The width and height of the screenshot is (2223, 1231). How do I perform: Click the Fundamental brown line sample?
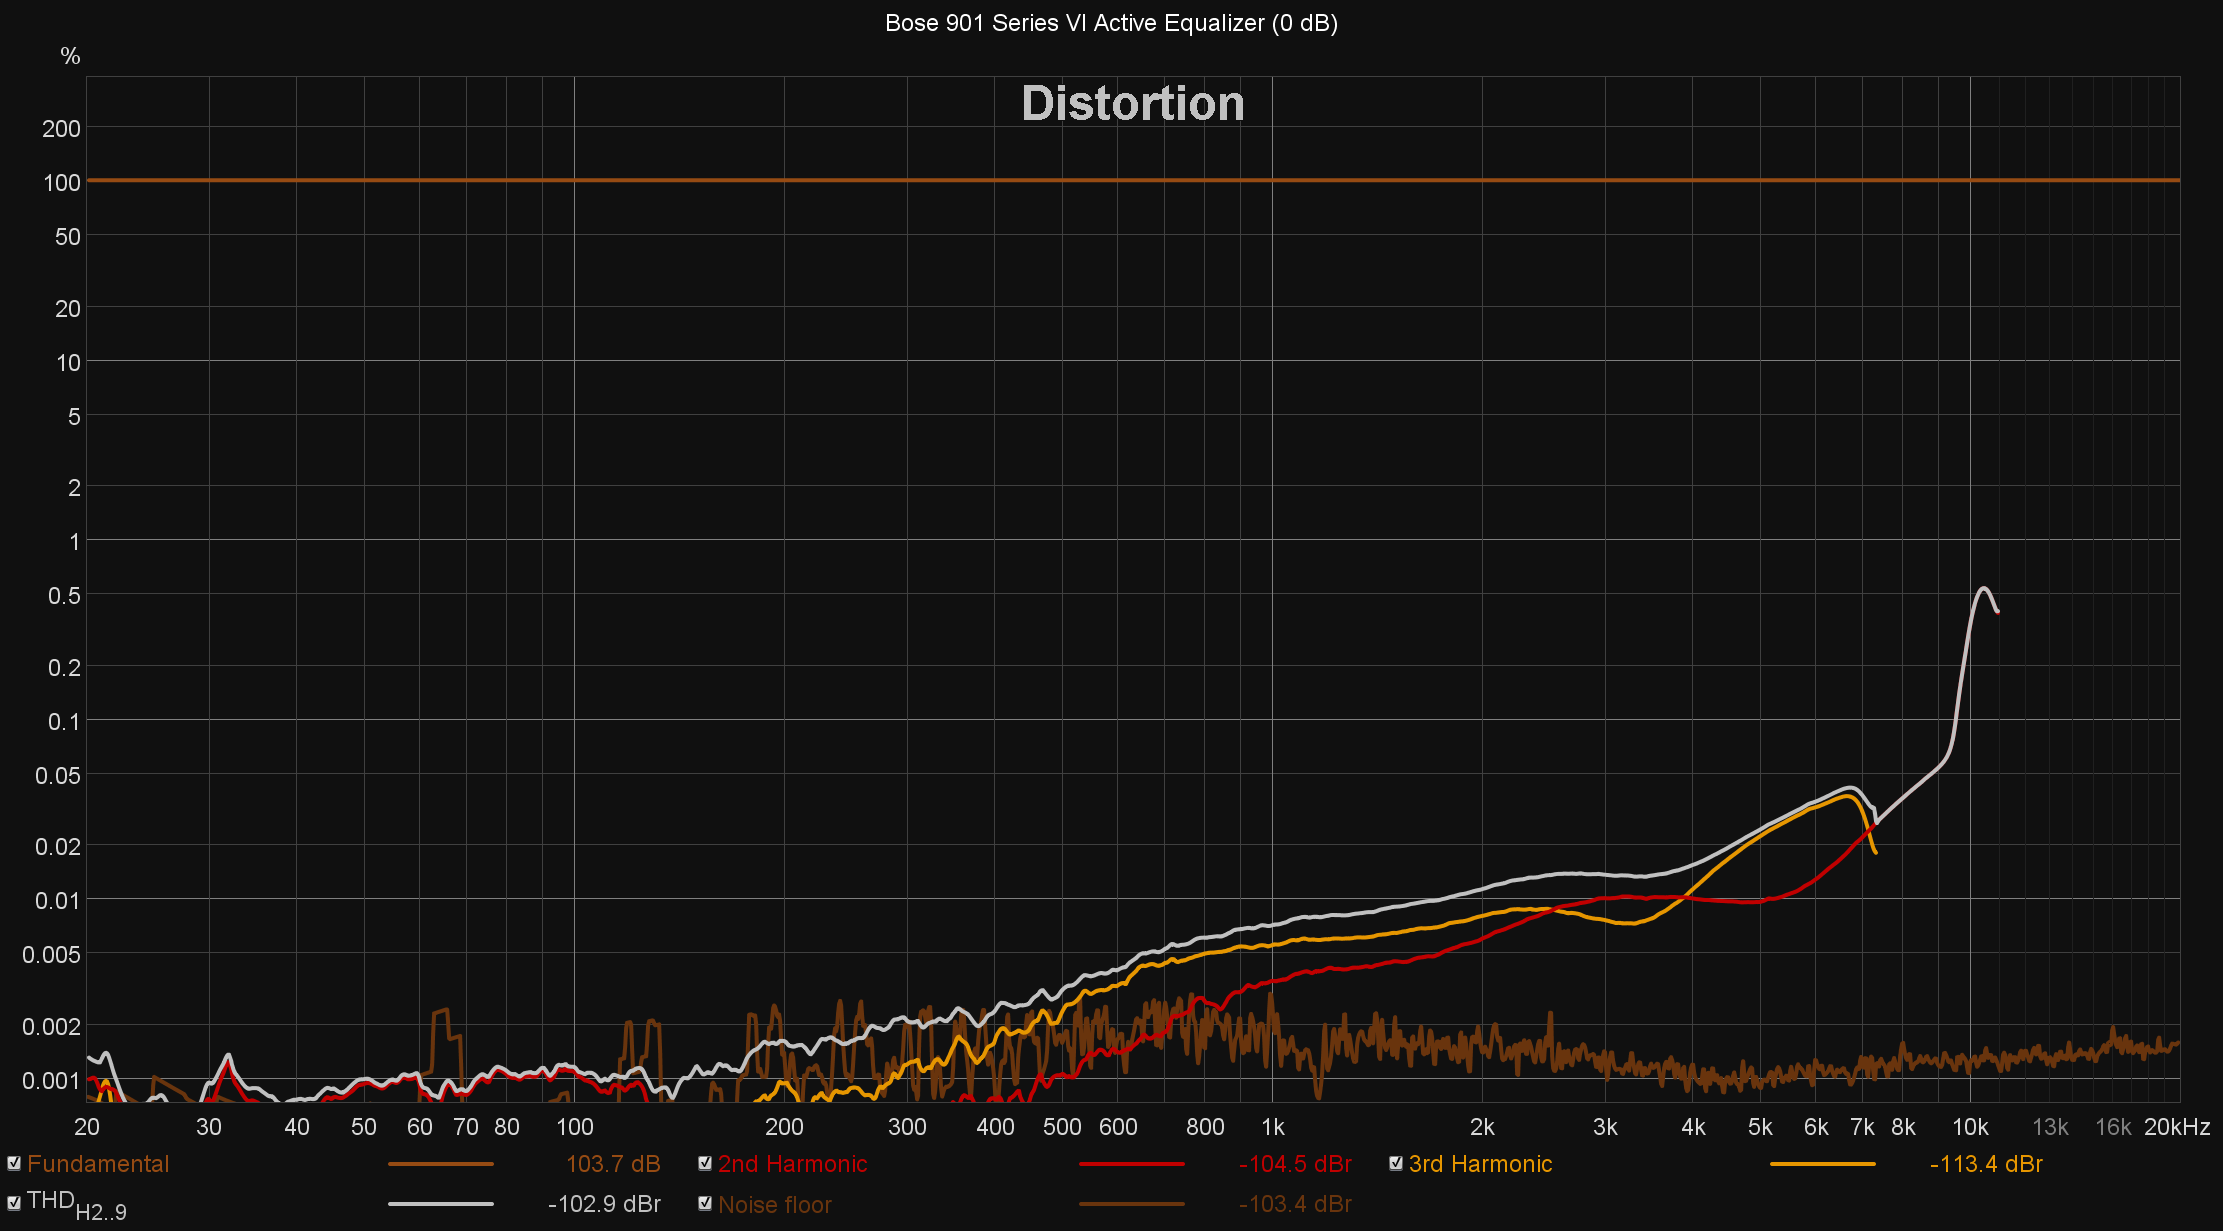pos(441,1164)
